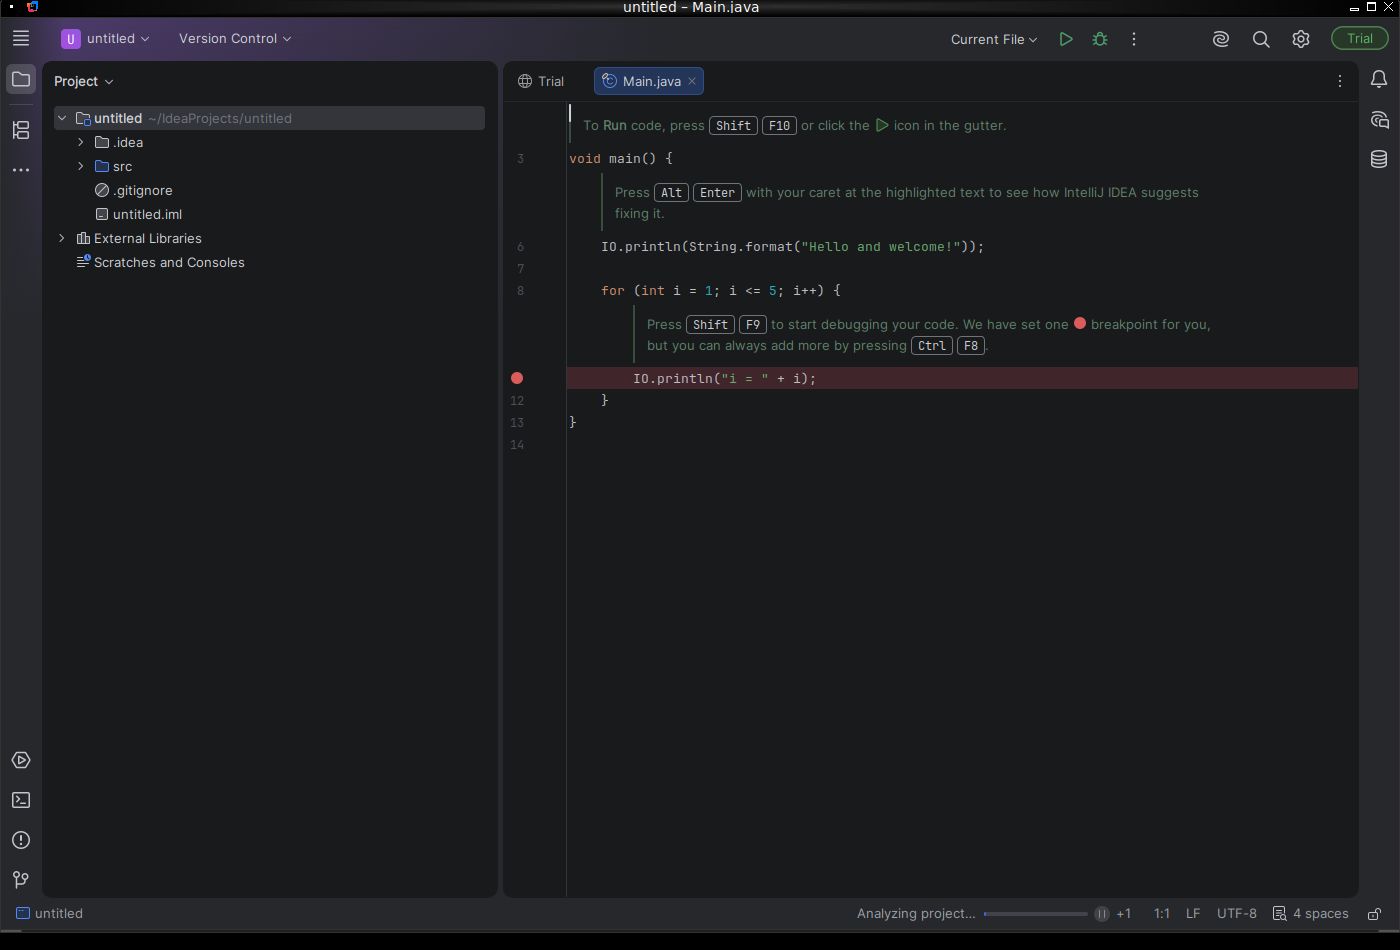The width and height of the screenshot is (1400, 950).
Task: Open the Notifications bell
Action: 1379,79
